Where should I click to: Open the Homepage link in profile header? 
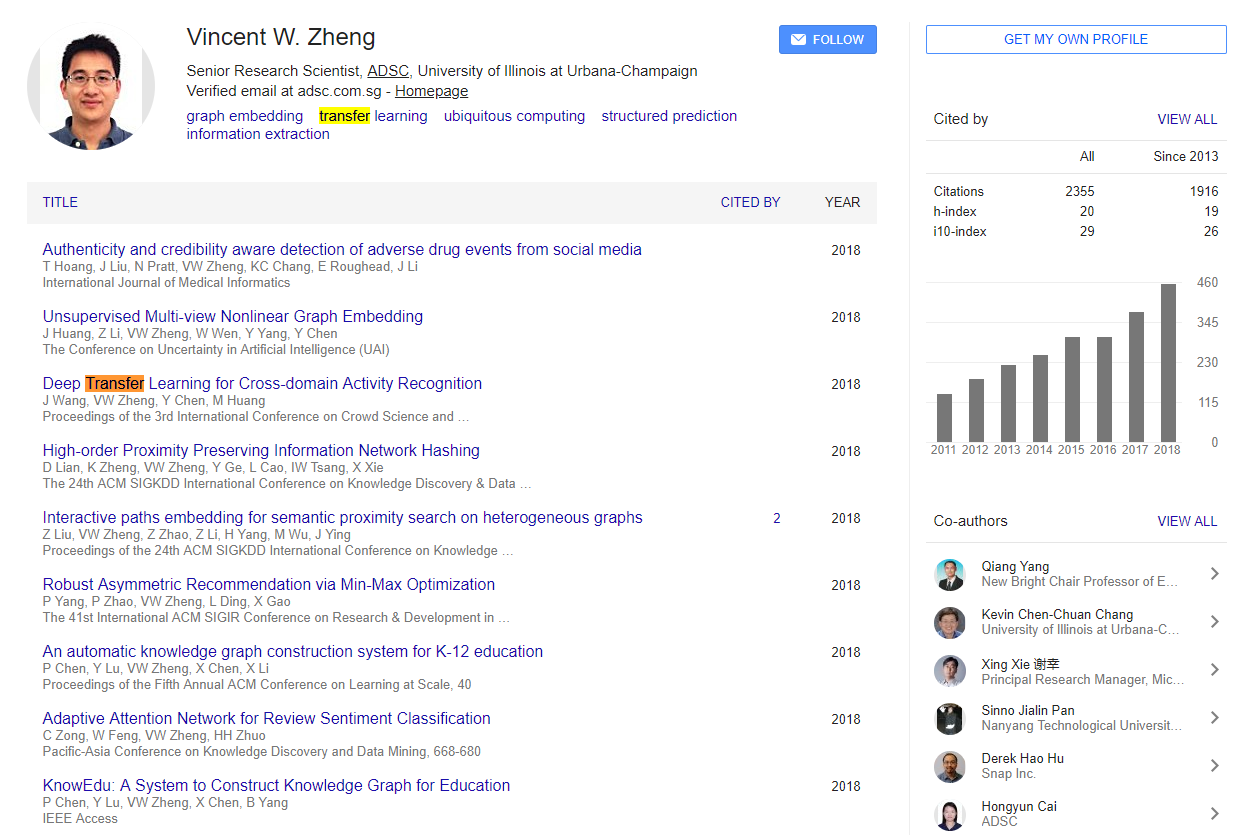tap(431, 91)
